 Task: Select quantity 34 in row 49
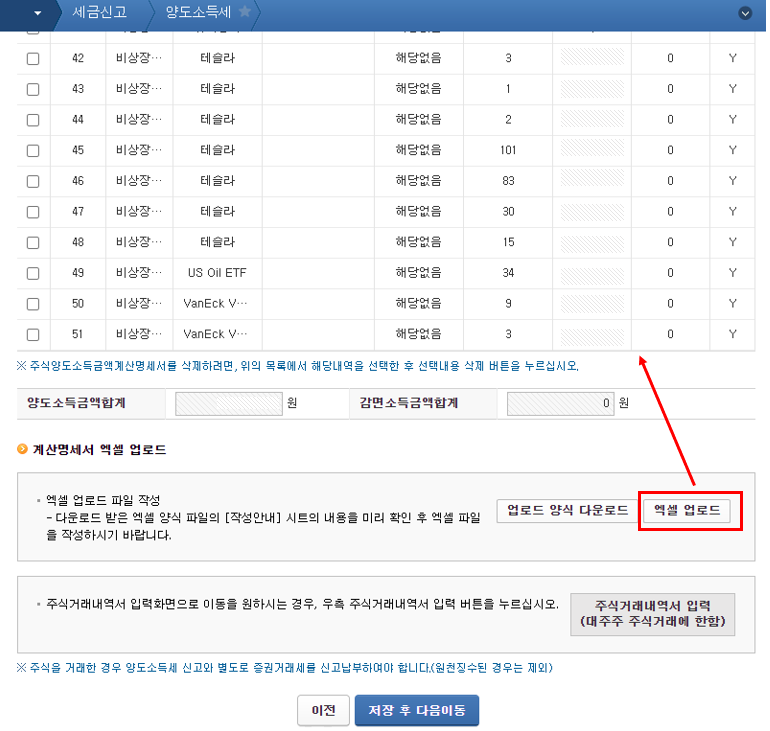pyautogui.click(x=508, y=273)
